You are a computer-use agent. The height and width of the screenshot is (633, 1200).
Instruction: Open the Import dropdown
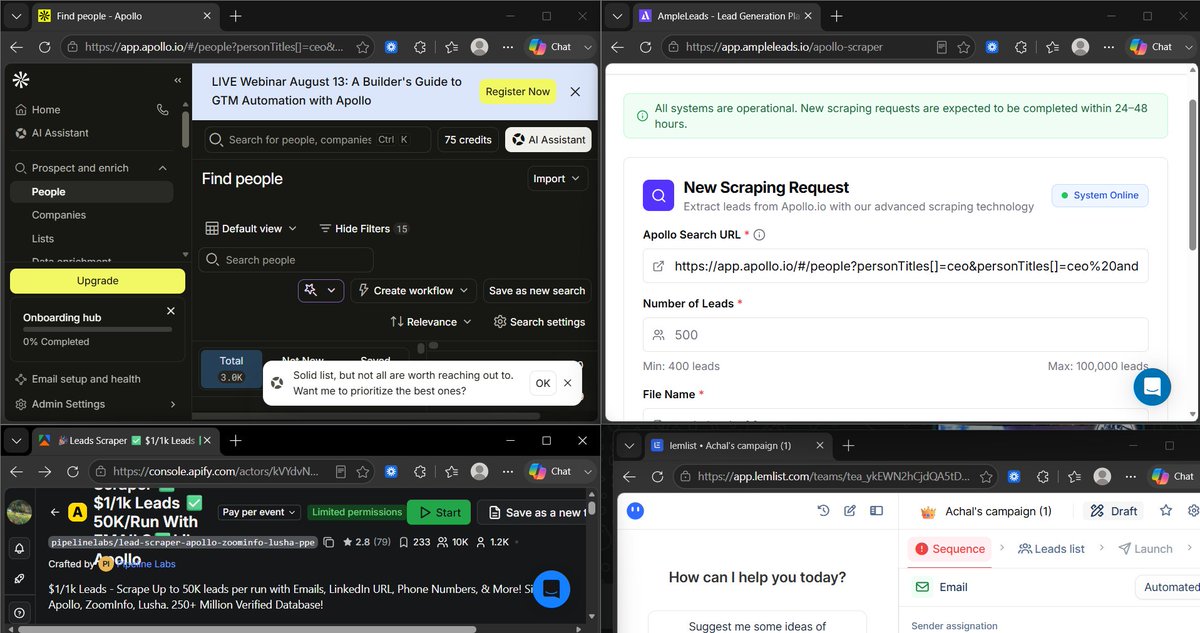(558, 179)
